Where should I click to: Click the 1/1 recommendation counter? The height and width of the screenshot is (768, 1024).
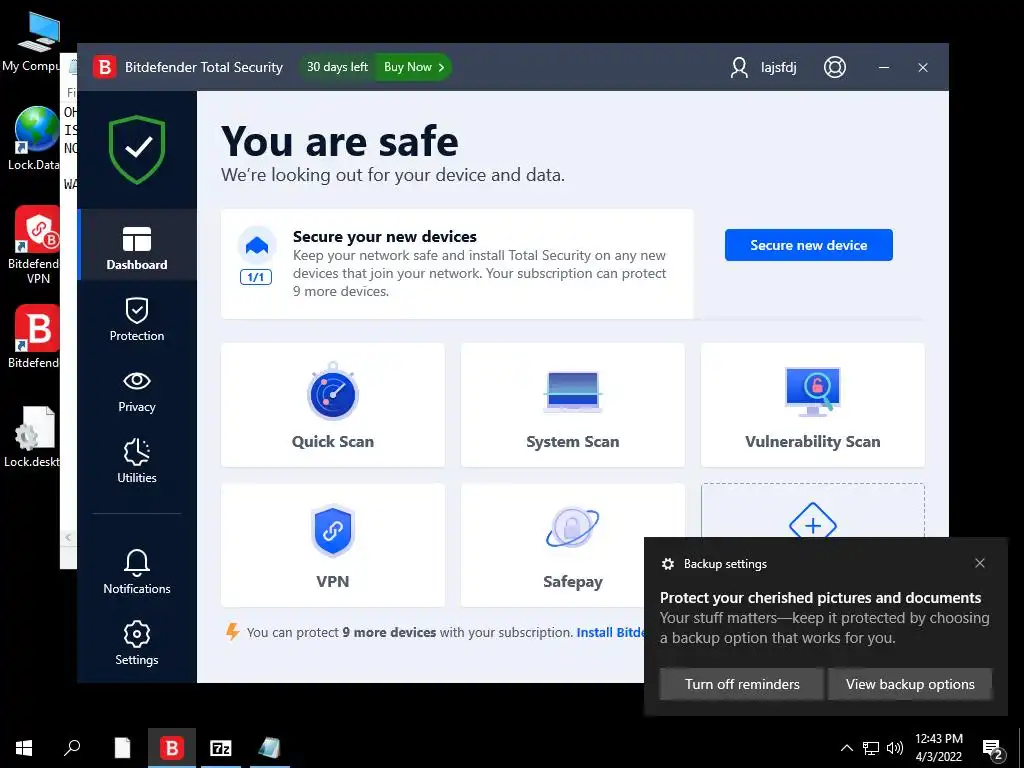coord(255,277)
